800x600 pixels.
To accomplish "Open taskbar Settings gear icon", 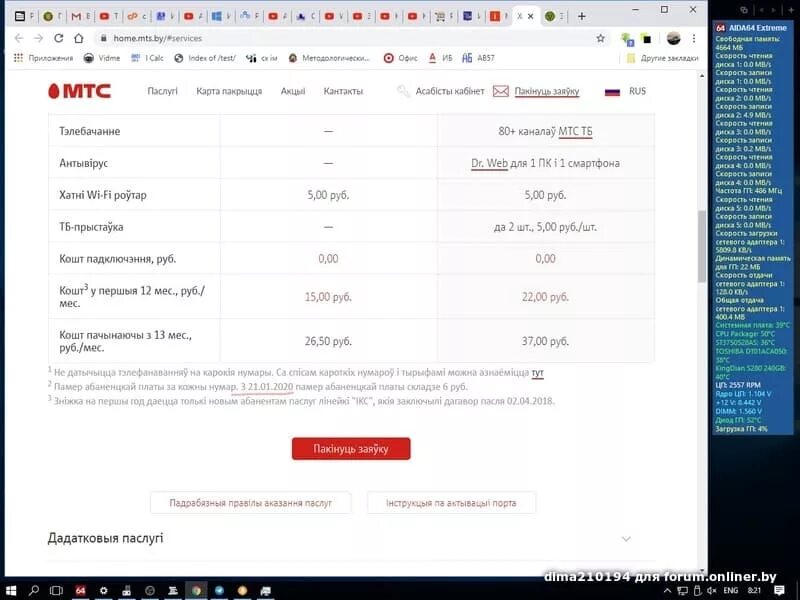I will pos(103,591).
